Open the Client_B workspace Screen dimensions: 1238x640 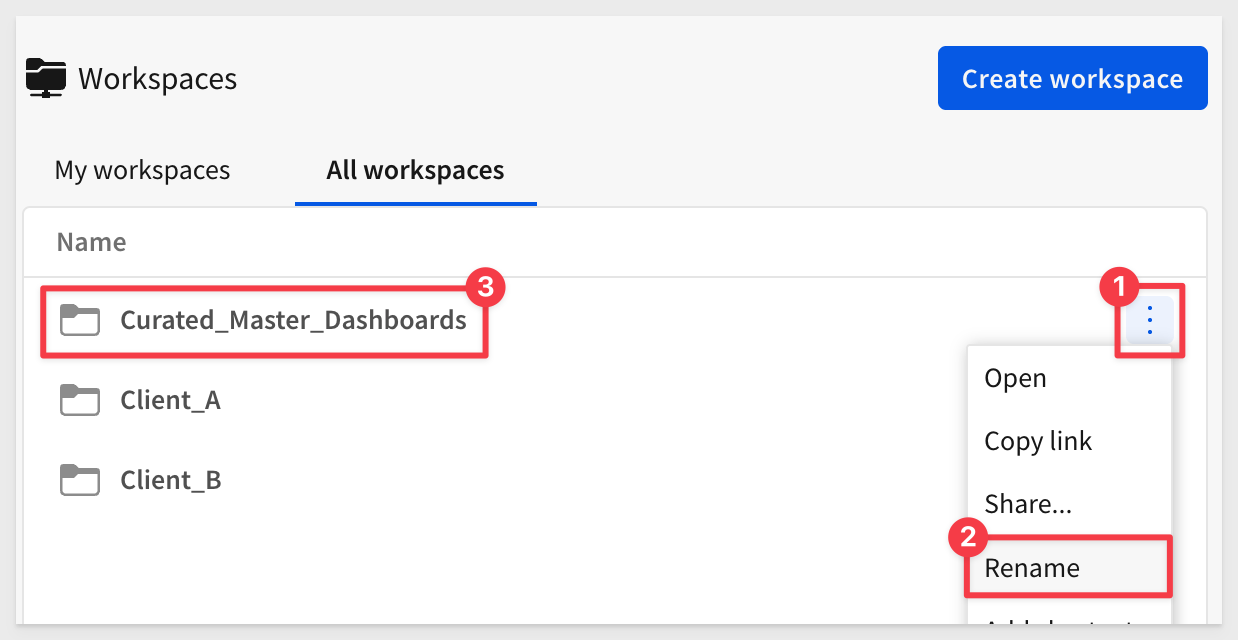tap(170, 480)
